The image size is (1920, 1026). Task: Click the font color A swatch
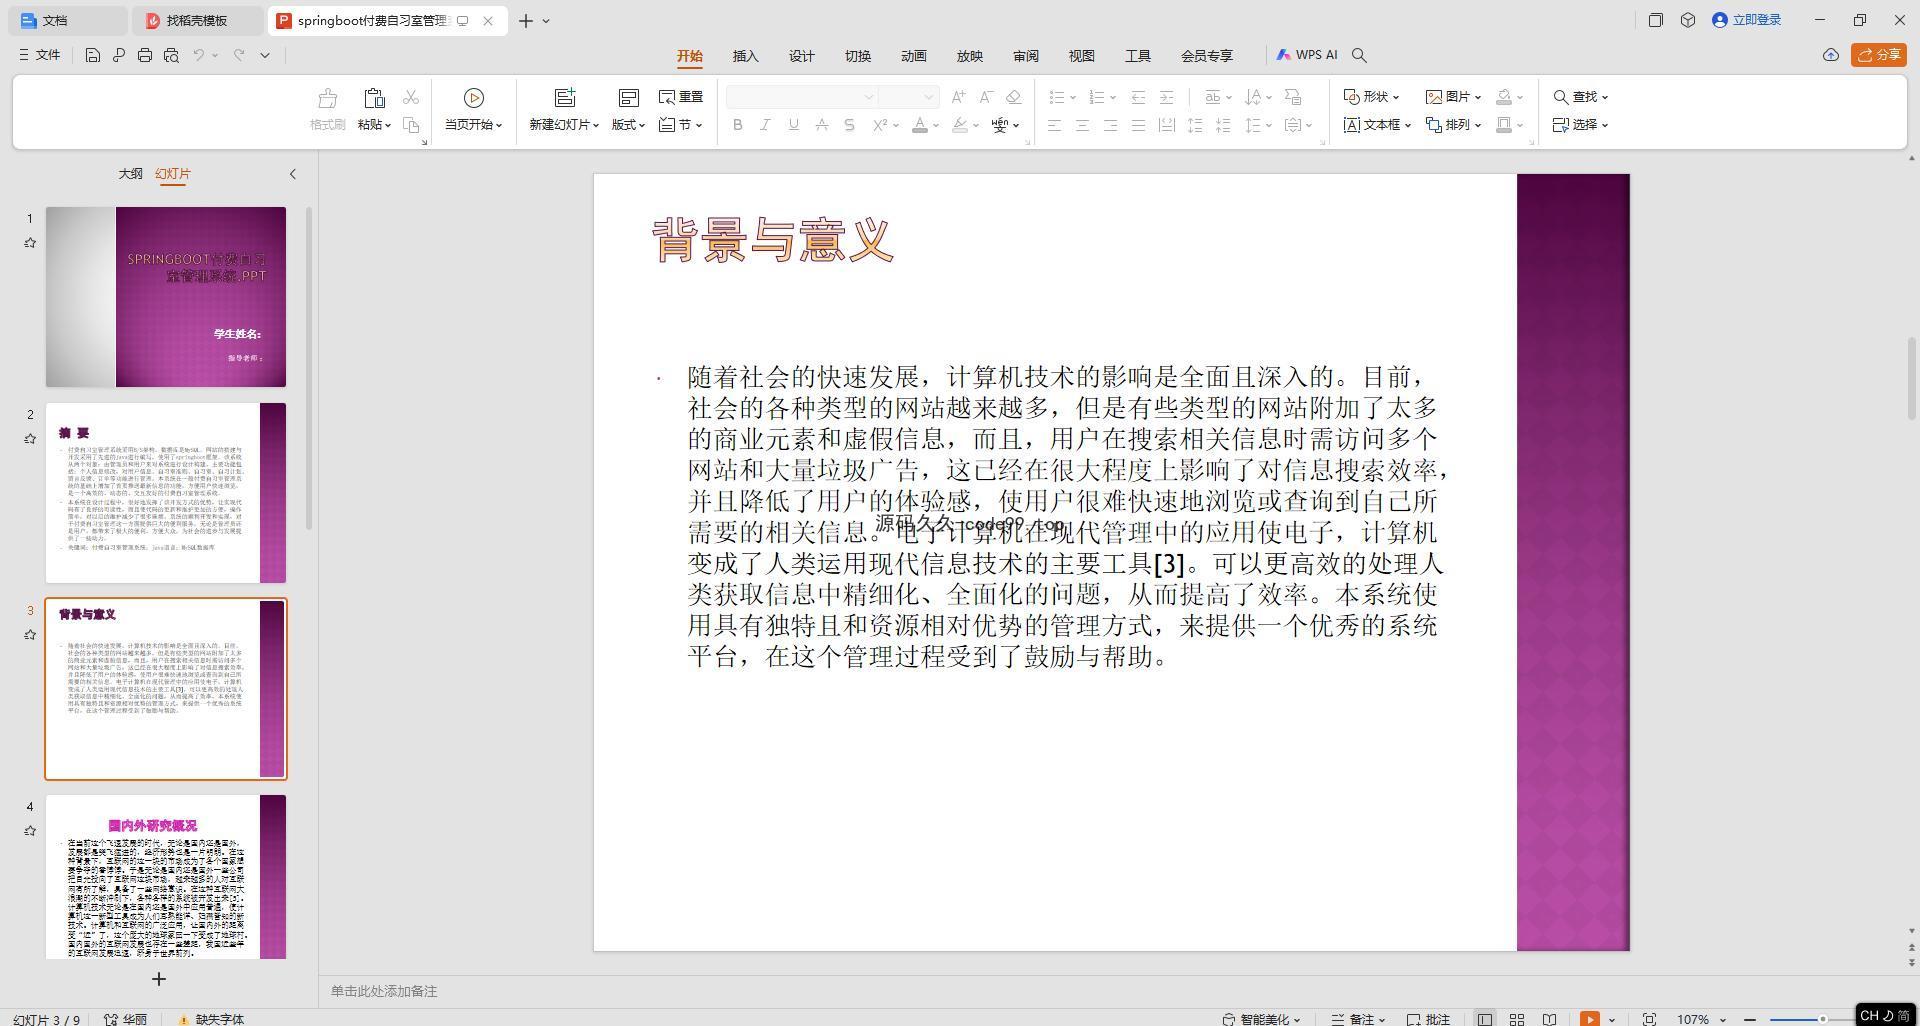(x=919, y=125)
